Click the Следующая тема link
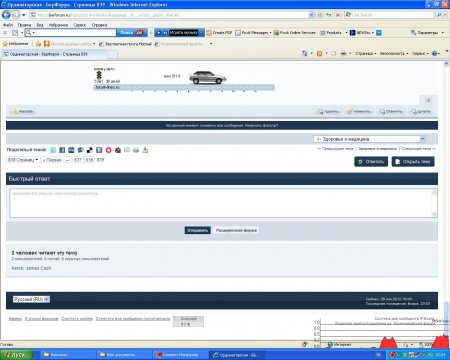 (419, 149)
